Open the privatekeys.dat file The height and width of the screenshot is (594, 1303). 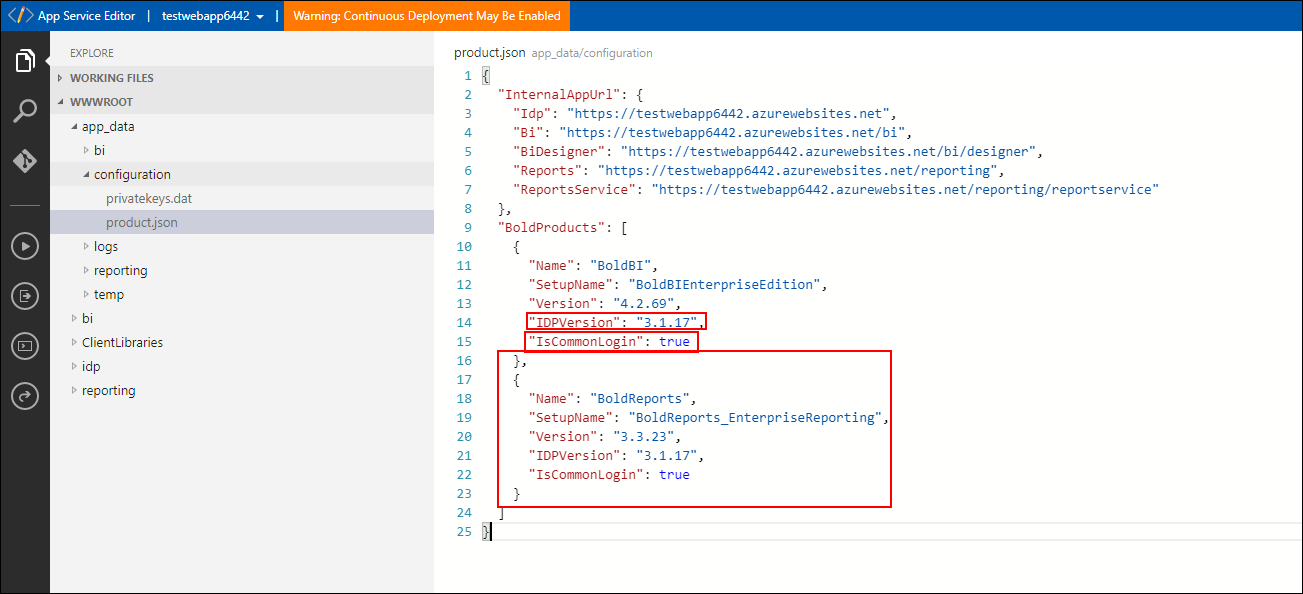point(242,198)
